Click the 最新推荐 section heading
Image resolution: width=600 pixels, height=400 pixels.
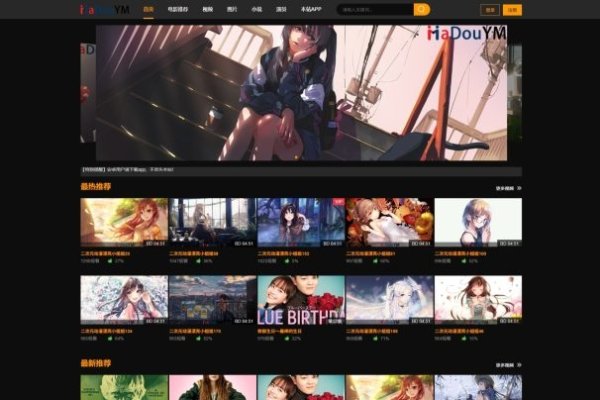point(96,363)
